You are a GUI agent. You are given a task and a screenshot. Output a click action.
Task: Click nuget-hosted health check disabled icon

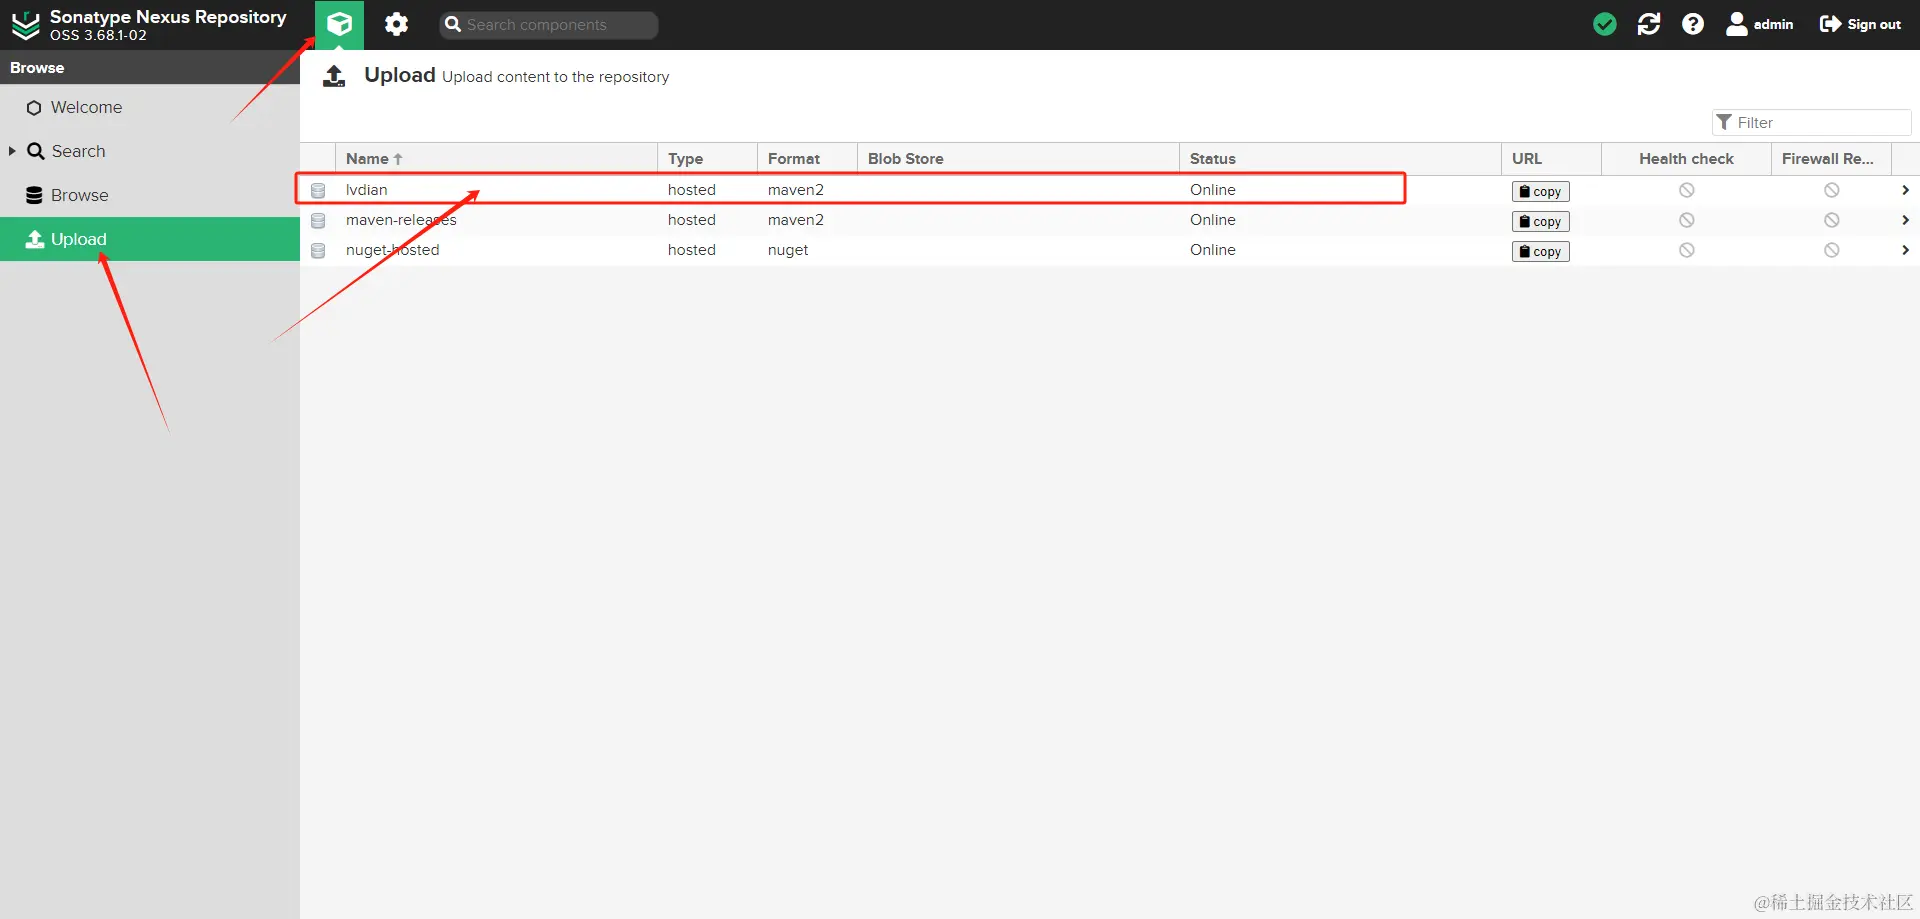[x=1686, y=250]
